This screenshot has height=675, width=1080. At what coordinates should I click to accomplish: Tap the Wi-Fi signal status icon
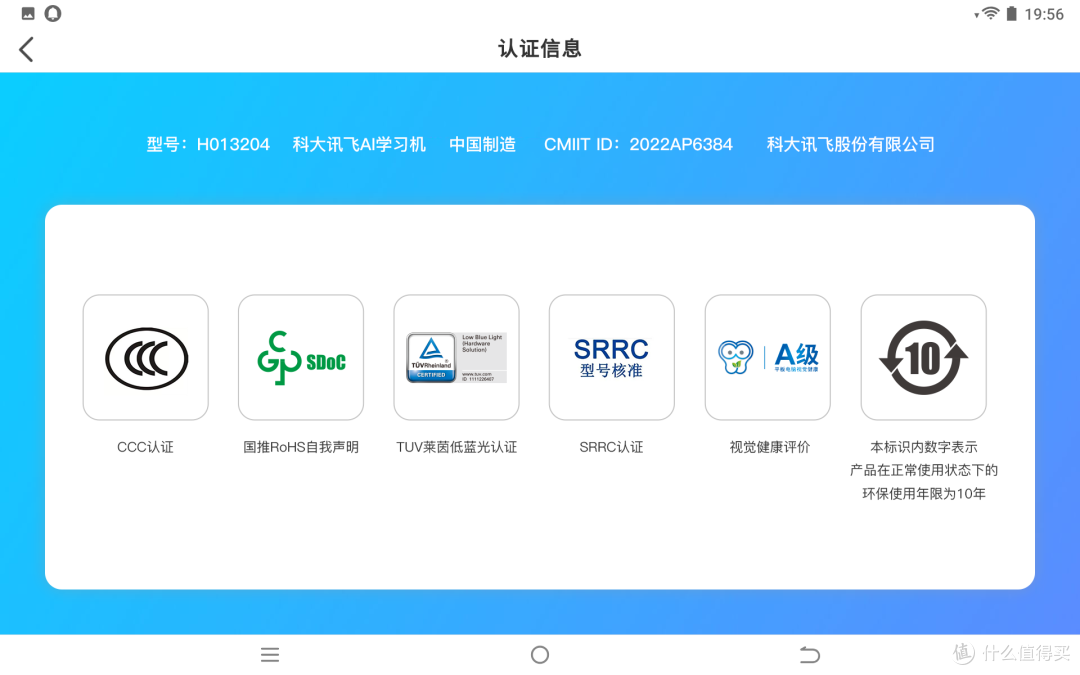990,14
